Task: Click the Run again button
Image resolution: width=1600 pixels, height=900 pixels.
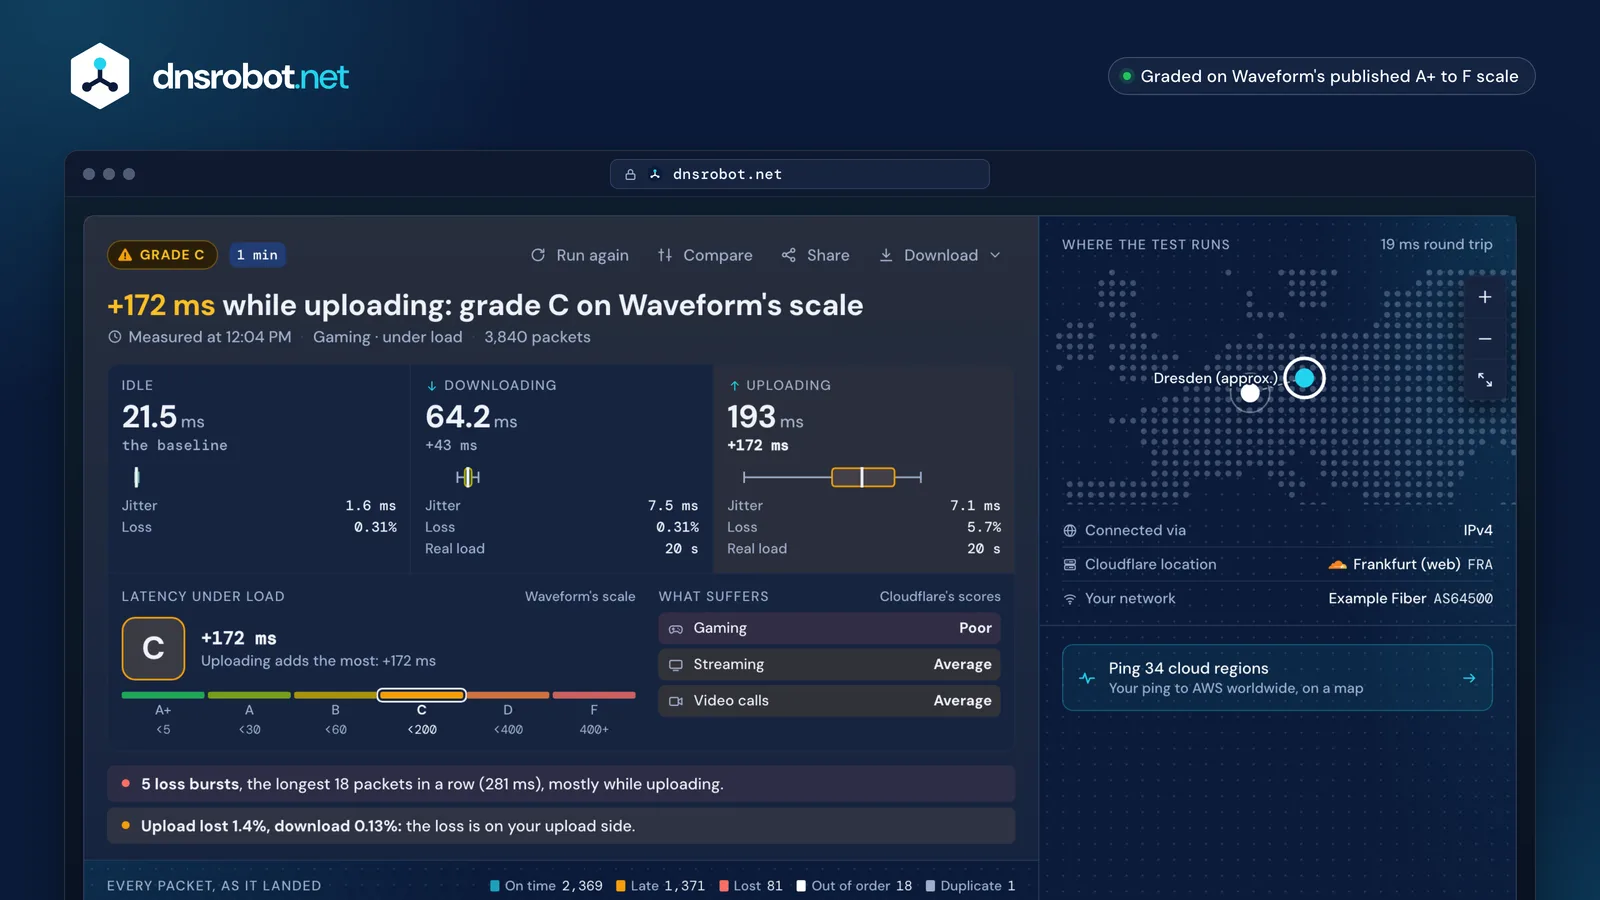Action: coord(580,255)
